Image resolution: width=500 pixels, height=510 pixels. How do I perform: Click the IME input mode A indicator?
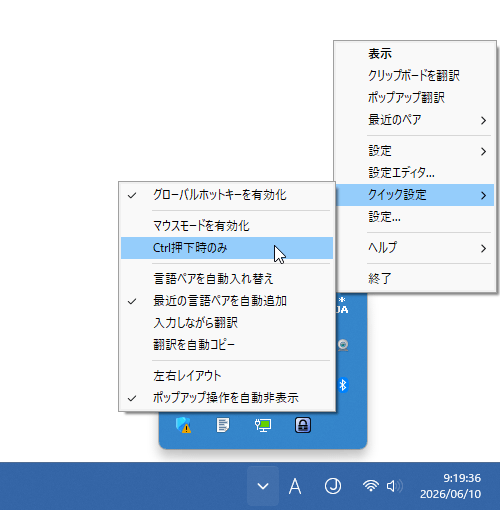pyautogui.click(x=295, y=486)
